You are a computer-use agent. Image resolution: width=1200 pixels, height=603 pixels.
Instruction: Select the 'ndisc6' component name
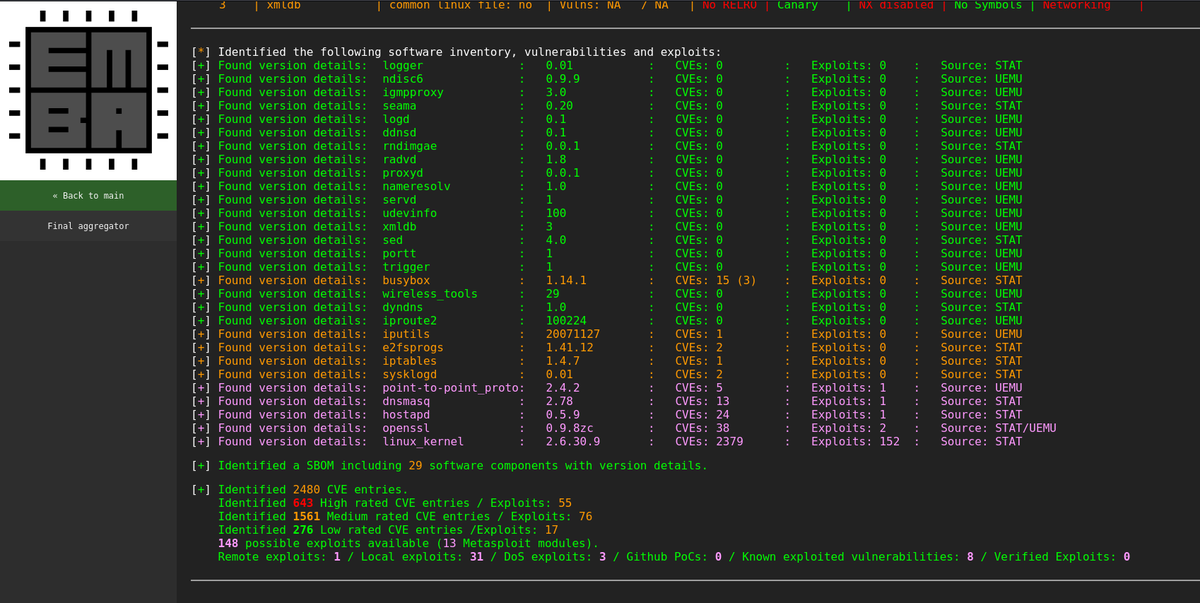pyautogui.click(x=403, y=79)
